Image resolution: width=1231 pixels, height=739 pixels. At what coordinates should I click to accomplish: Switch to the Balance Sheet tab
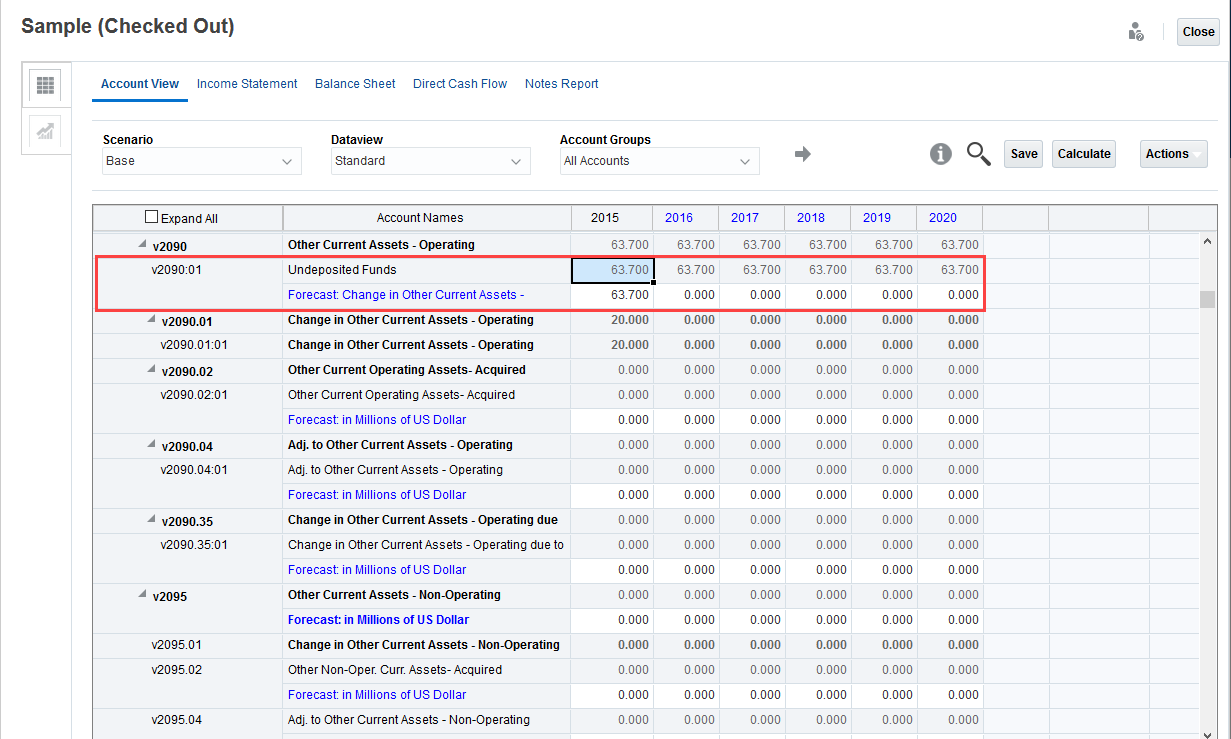pyautogui.click(x=355, y=84)
